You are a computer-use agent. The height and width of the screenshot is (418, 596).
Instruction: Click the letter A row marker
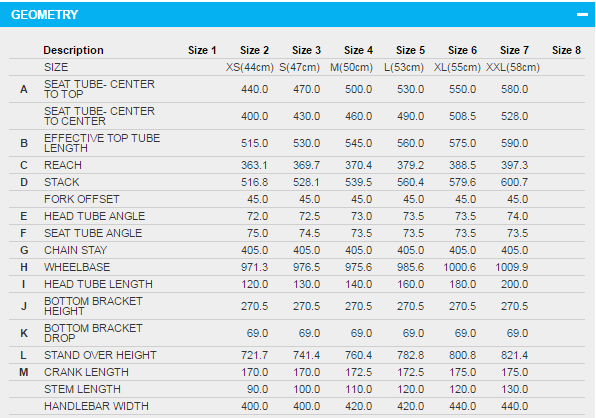pos(24,89)
